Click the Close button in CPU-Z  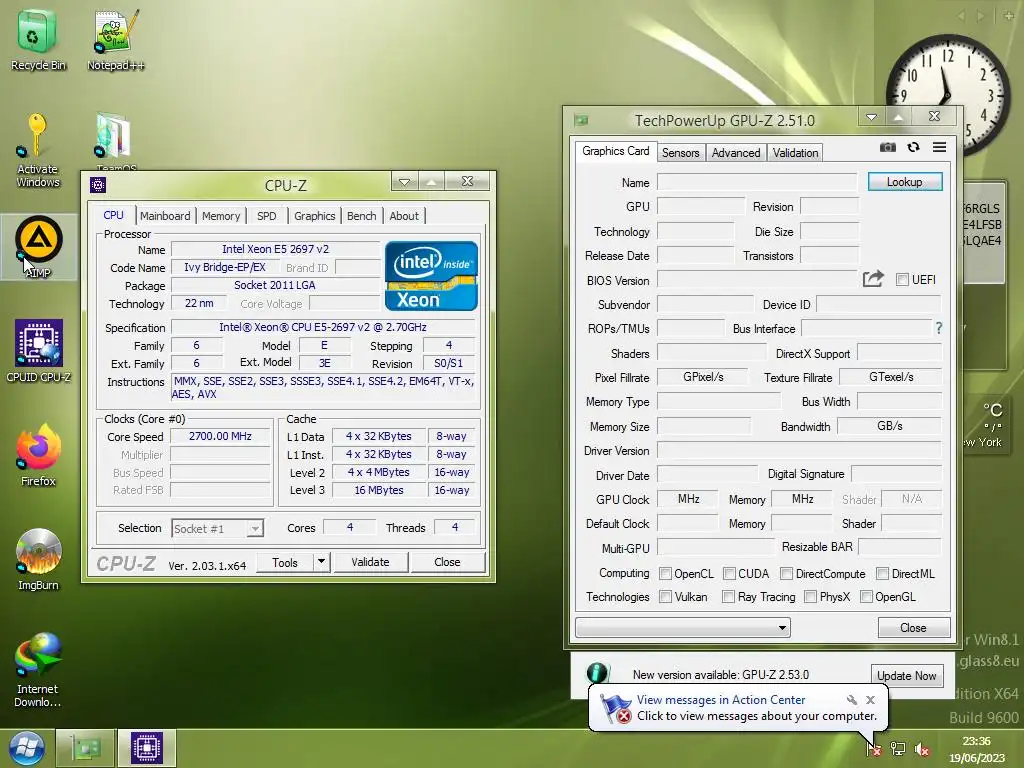447,562
